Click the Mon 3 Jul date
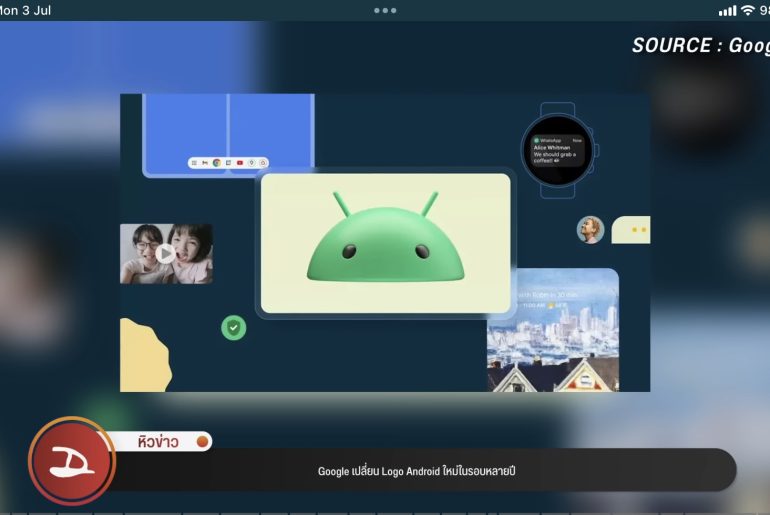770x515 pixels. click(25, 10)
